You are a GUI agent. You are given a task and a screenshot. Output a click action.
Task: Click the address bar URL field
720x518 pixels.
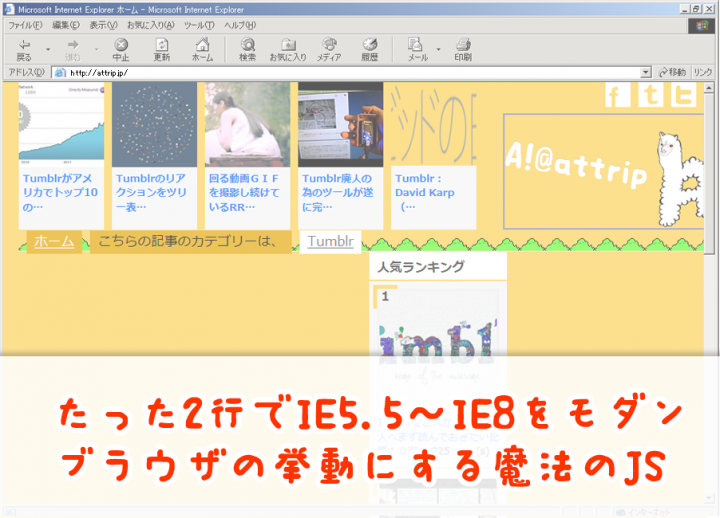coord(347,73)
